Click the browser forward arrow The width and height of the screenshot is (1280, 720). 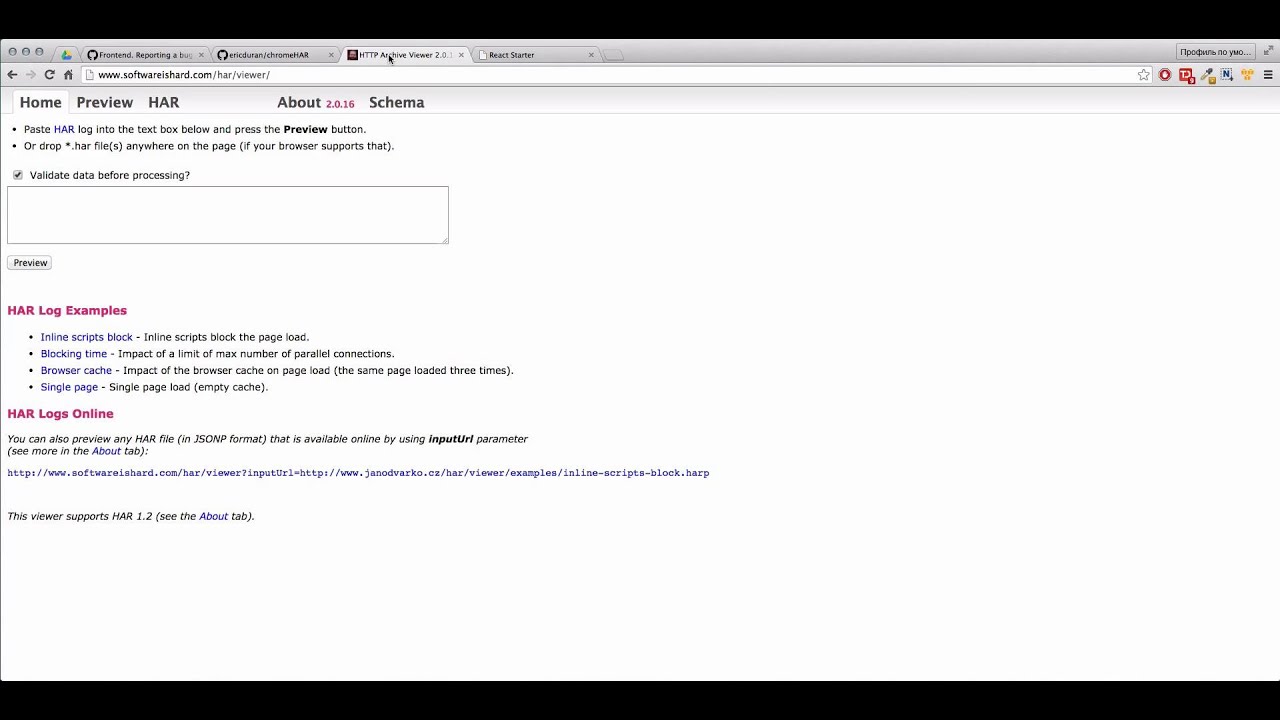click(x=31, y=75)
